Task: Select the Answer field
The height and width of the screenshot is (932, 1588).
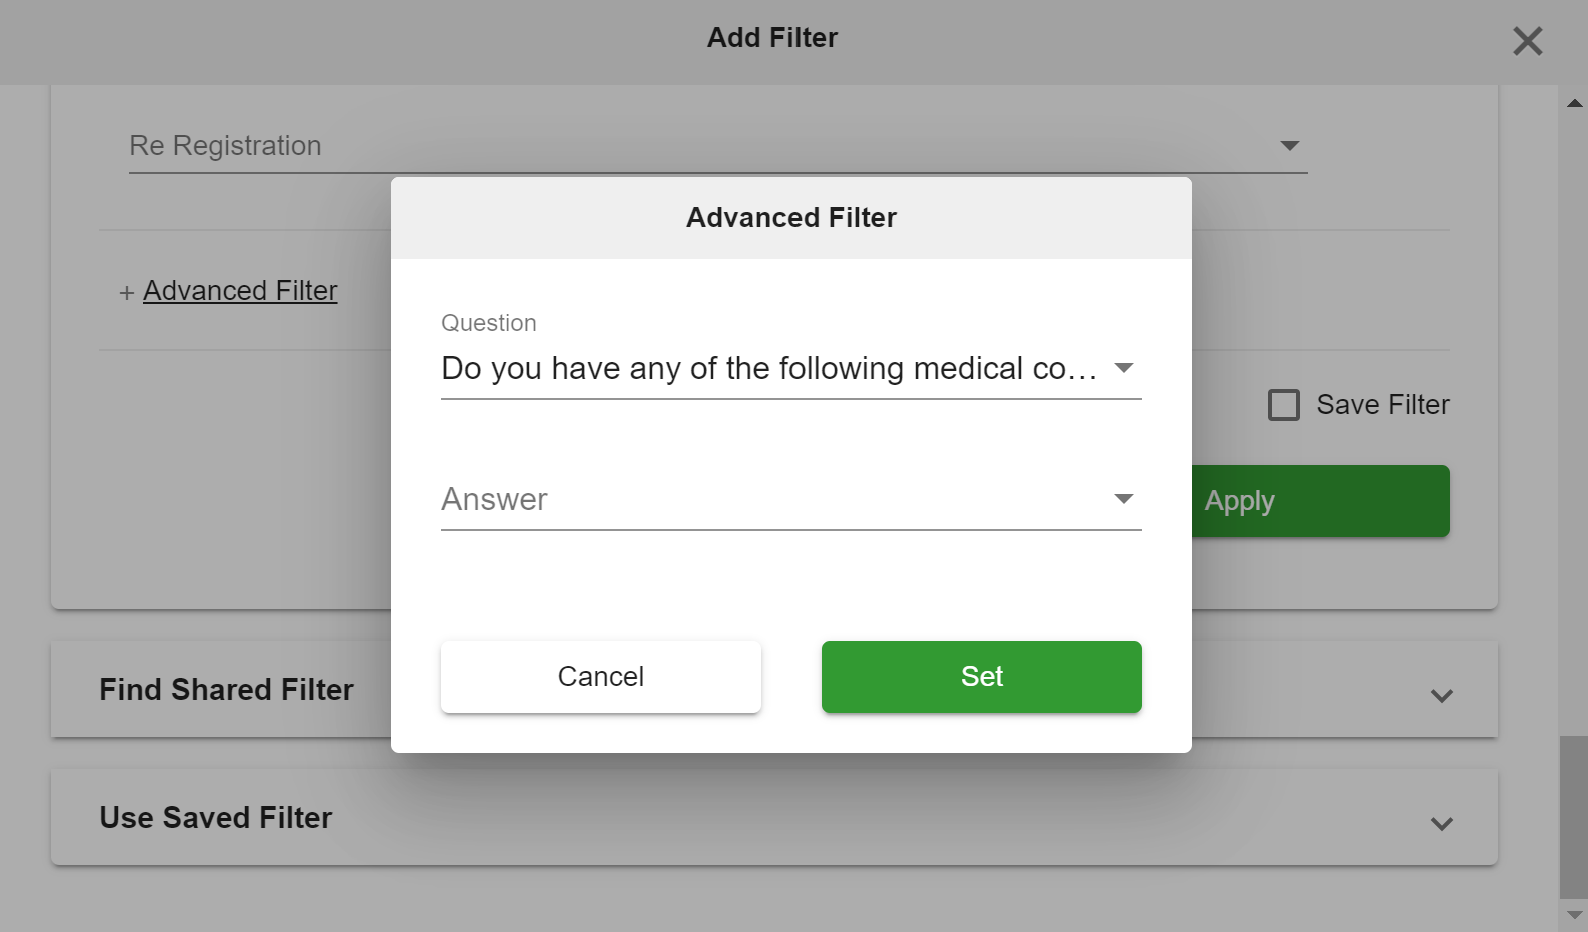Action: [791, 499]
